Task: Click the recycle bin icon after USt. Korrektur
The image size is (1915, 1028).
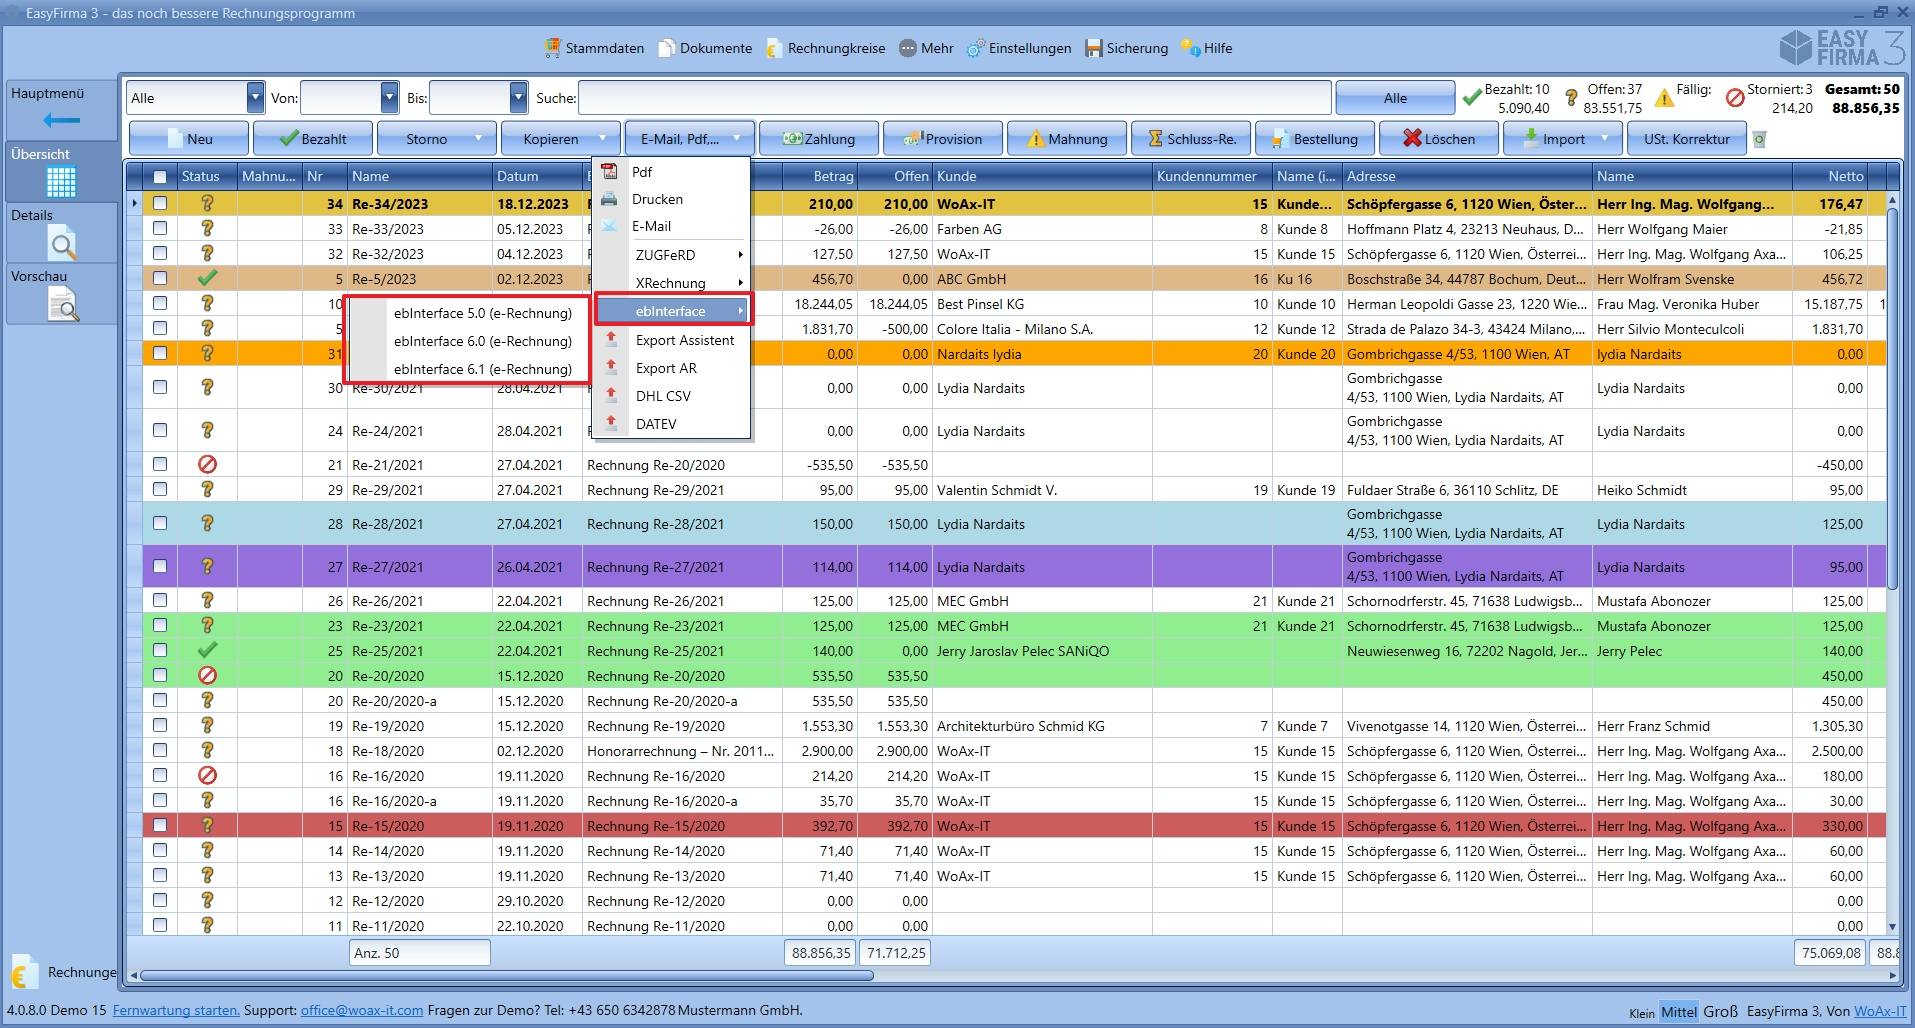Action: coord(1759,139)
